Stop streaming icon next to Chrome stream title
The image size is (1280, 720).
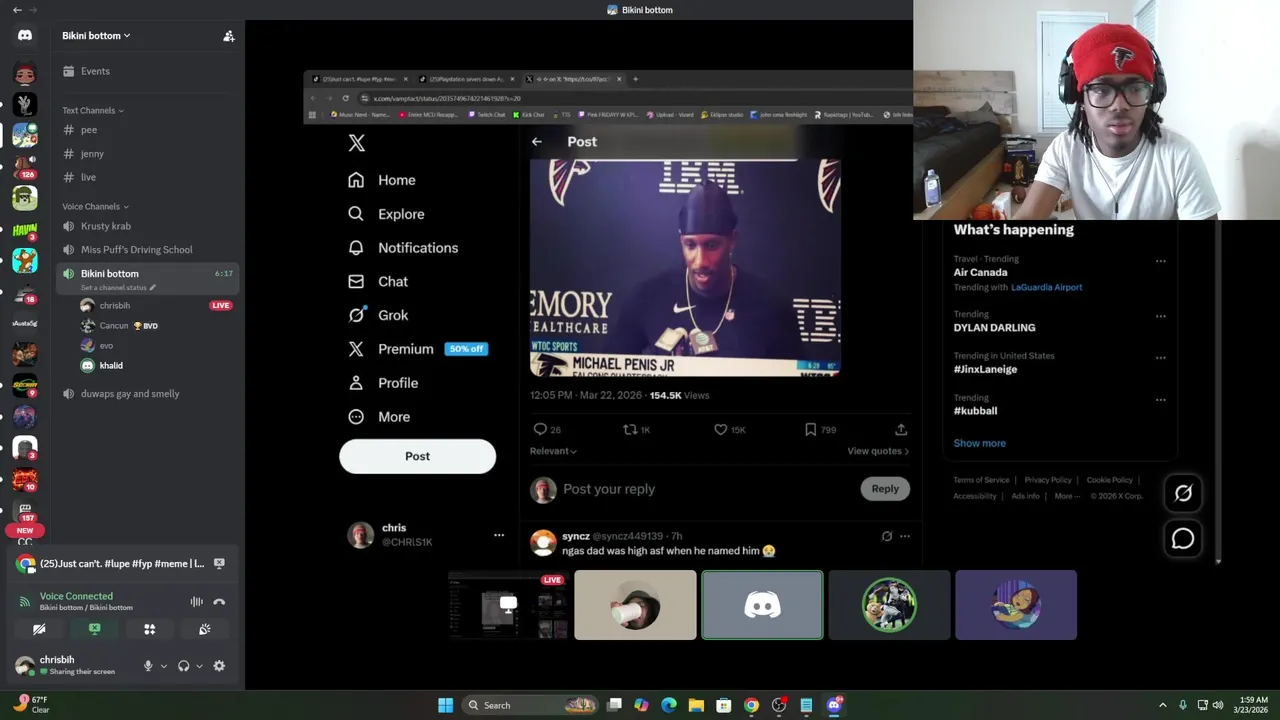[x=219, y=563]
